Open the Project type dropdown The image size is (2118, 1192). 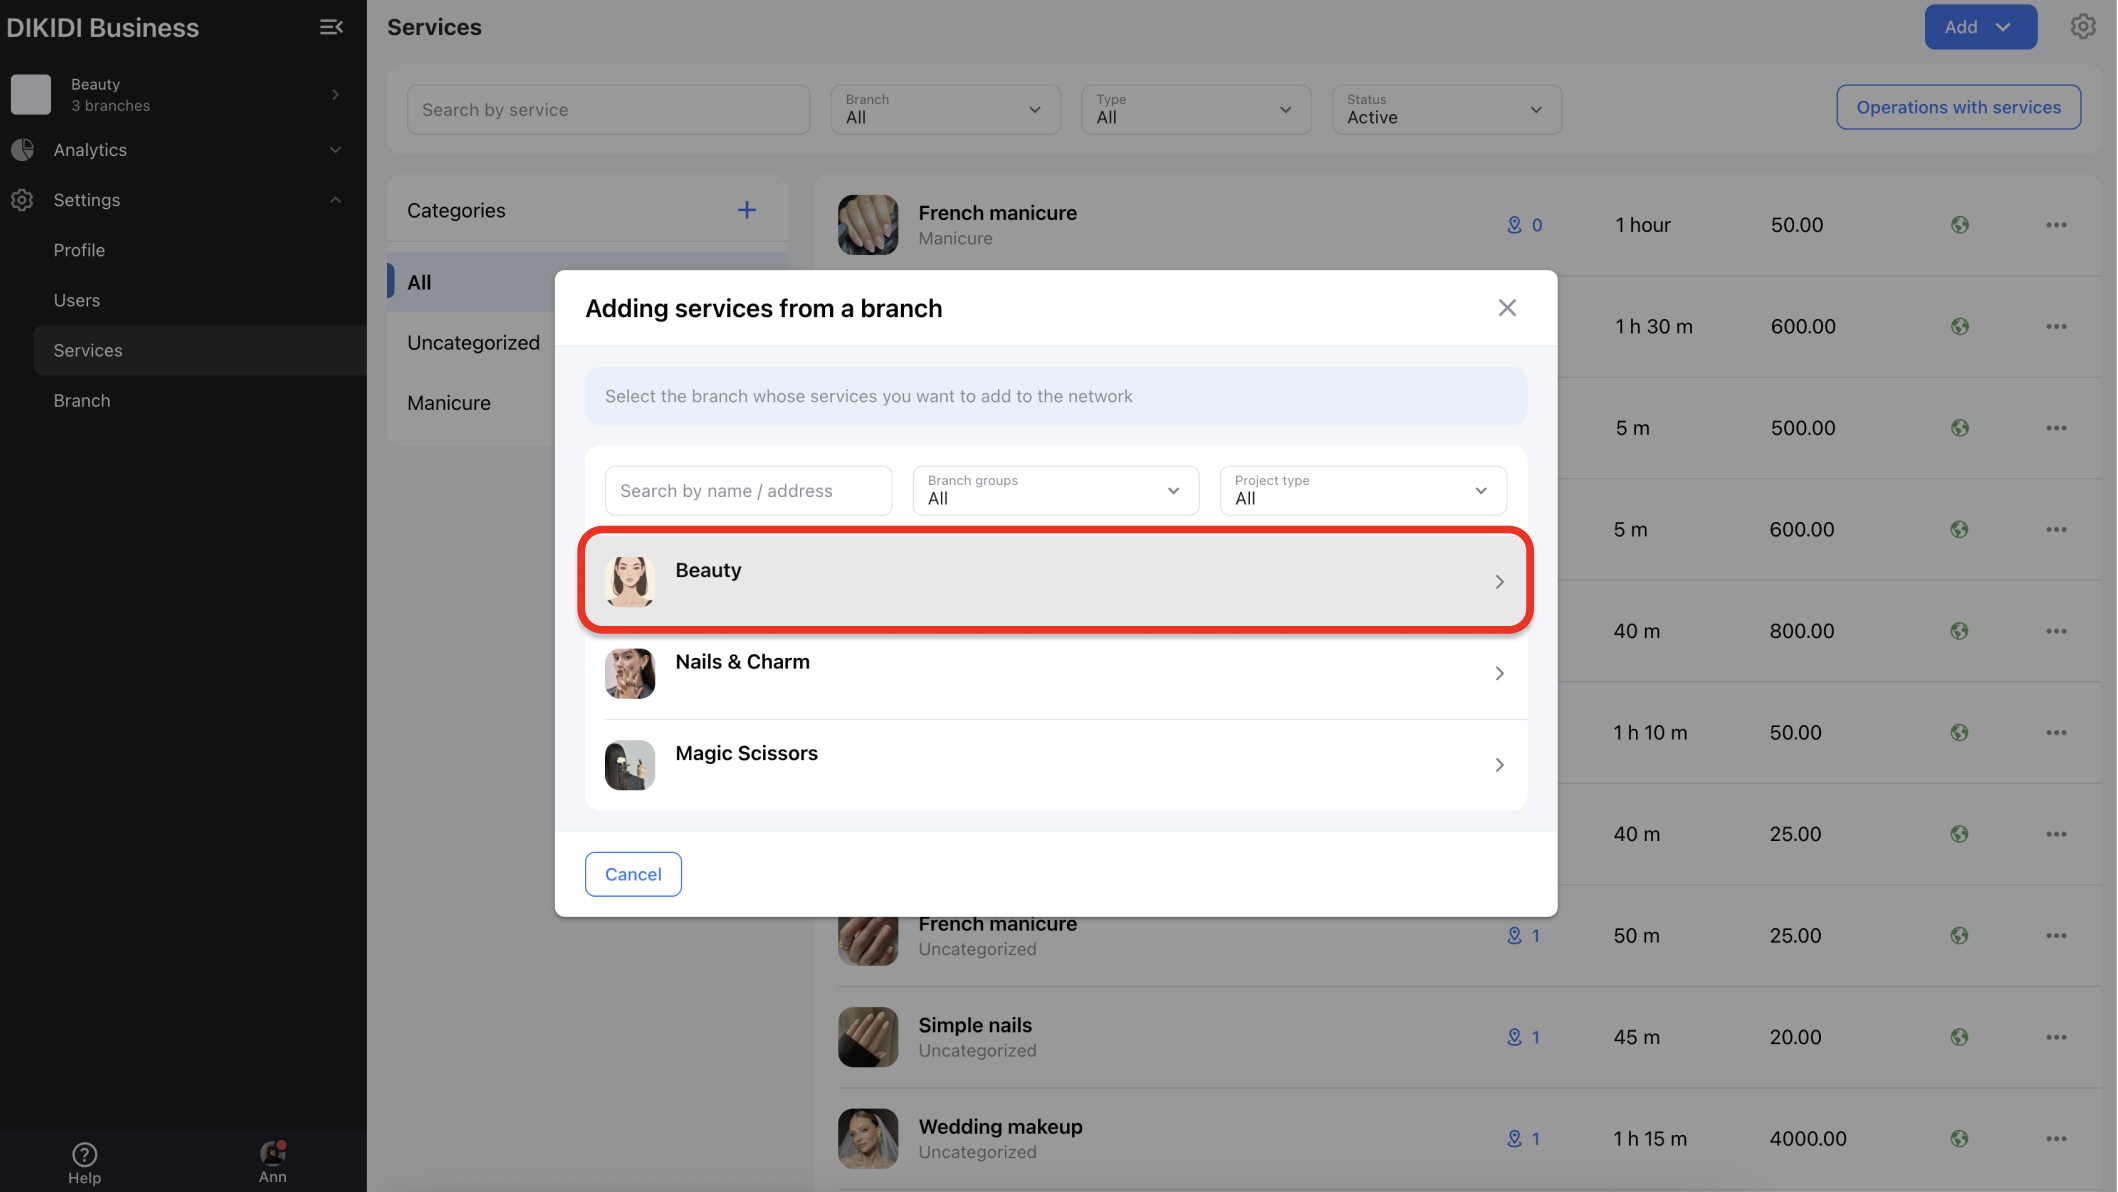pyautogui.click(x=1362, y=491)
